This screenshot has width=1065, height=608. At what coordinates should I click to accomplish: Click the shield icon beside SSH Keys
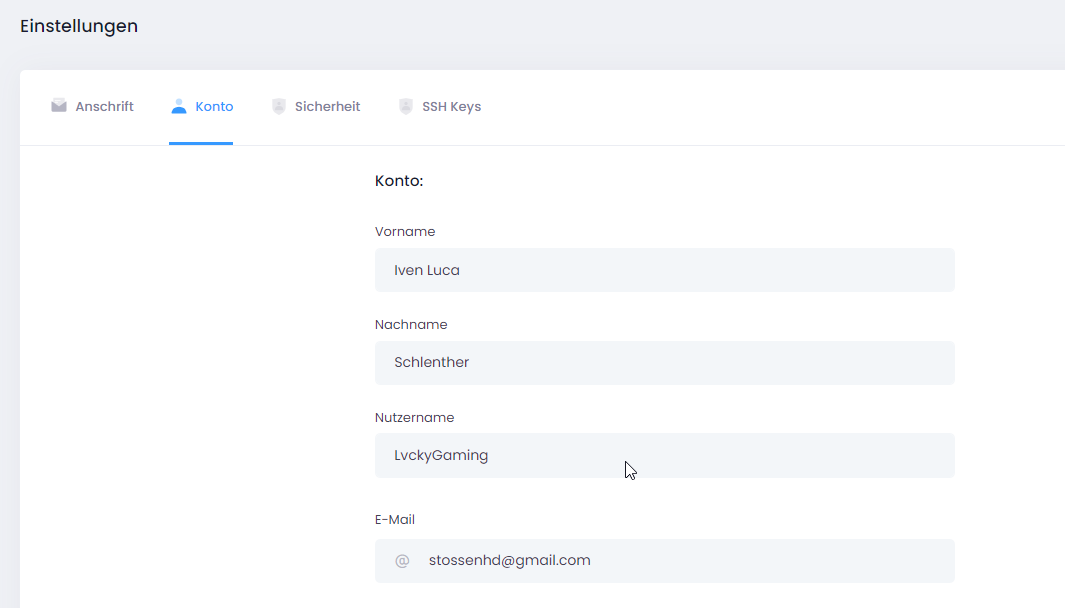(x=406, y=106)
